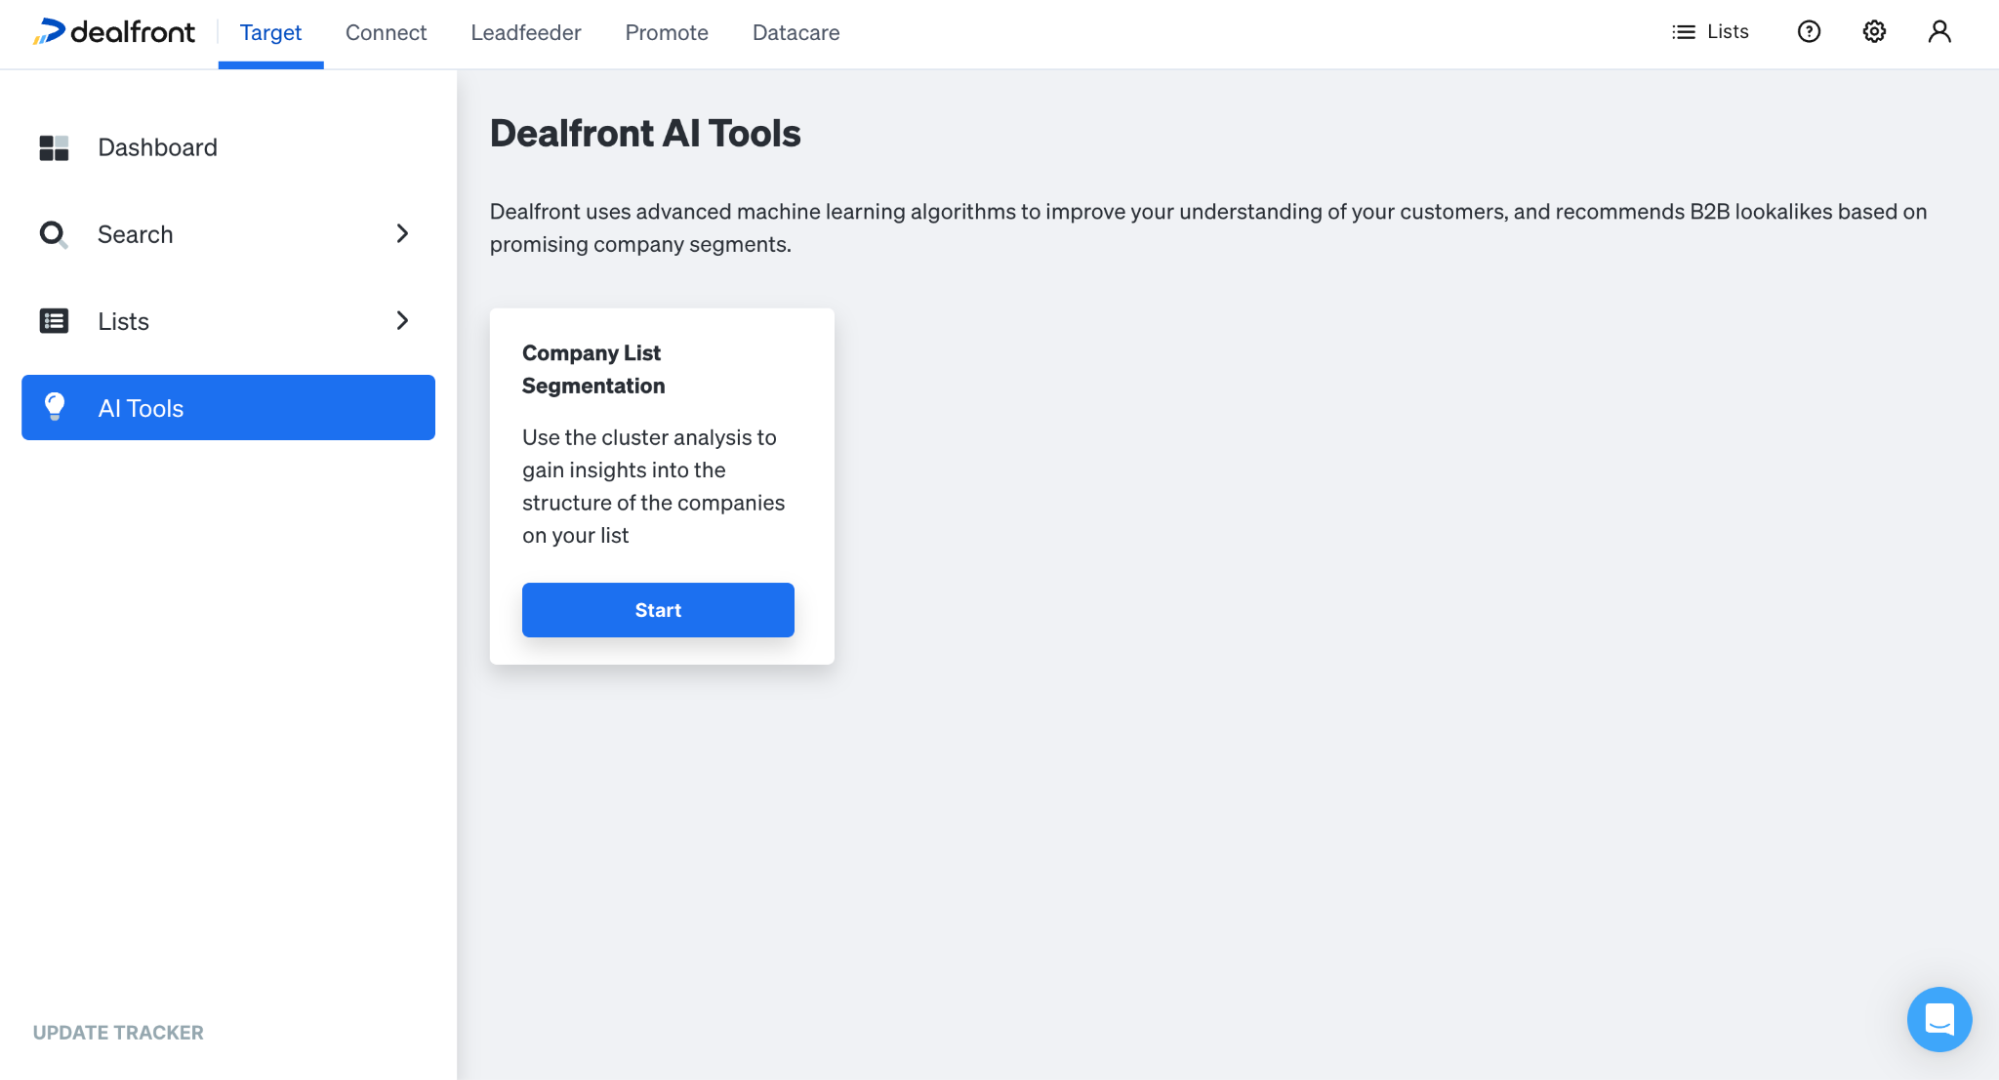Open the Leadfeeder section
Screen dimensions: 1999x1080
click(x=525, y=32)
